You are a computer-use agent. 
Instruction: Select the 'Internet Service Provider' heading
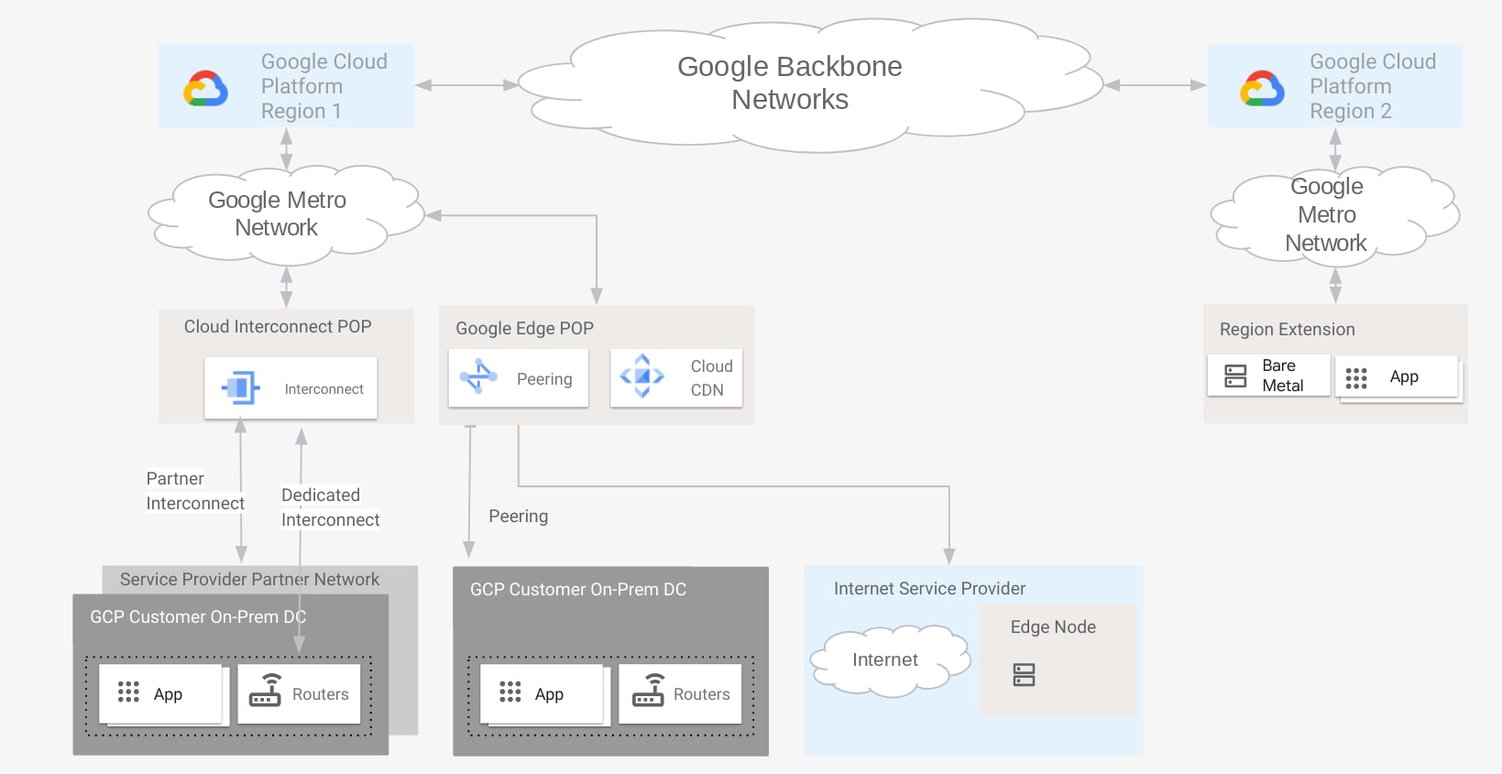tap(930, 588)
